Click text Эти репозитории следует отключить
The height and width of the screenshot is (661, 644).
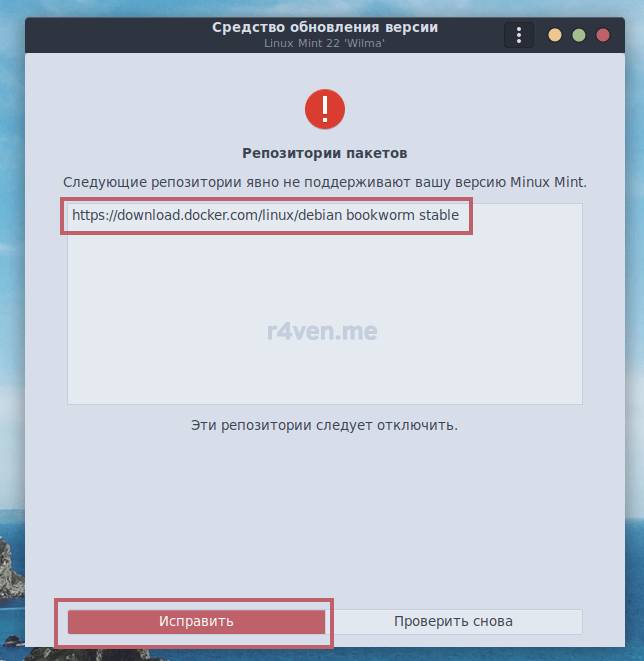point(325,425)
